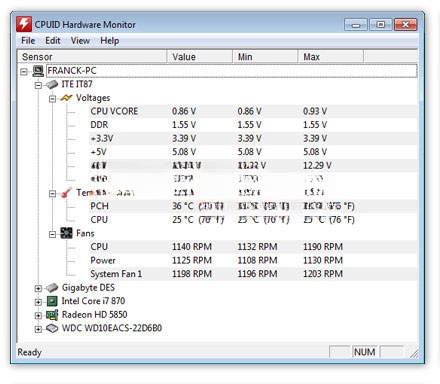Select the Power fan row
The width and height of the screenshot is (440, 384).
coord(253,260)
